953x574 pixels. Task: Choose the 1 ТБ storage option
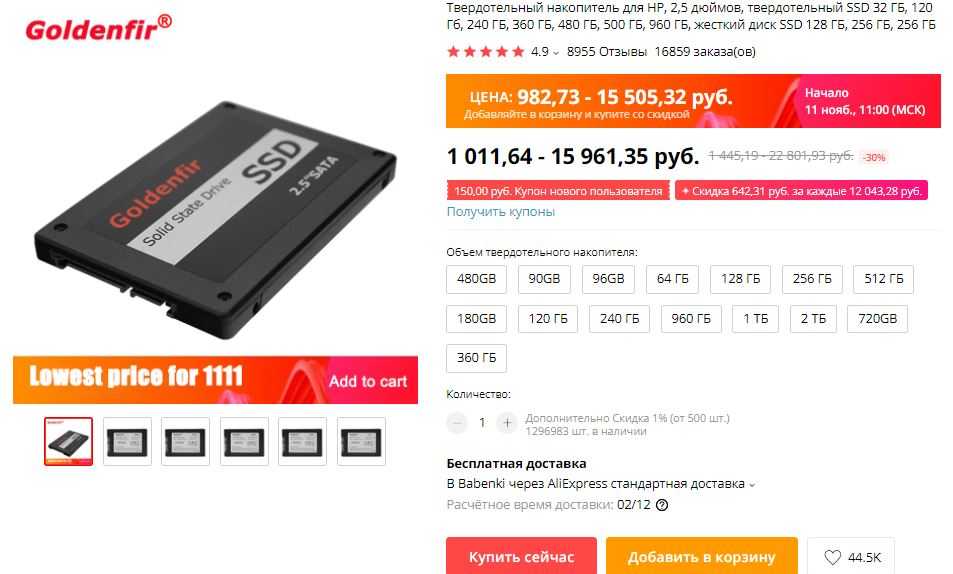pyautogui.click(x=755, y=319)
